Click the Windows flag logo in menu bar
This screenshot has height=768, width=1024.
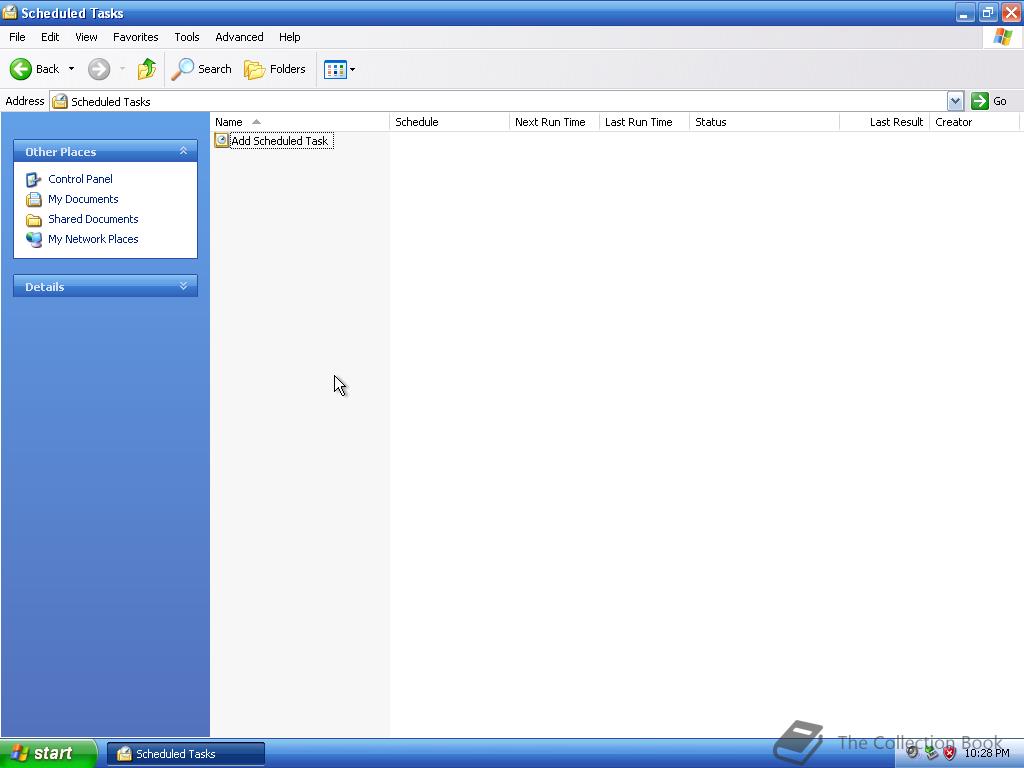coord(1002,37)
